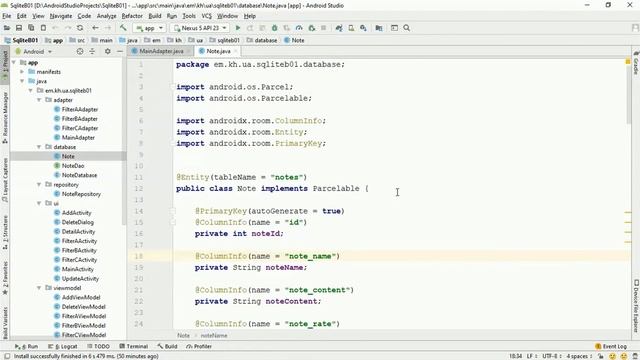Open the Build menu
The height and width of the screenshot is (360, 640).
[155, 16]
